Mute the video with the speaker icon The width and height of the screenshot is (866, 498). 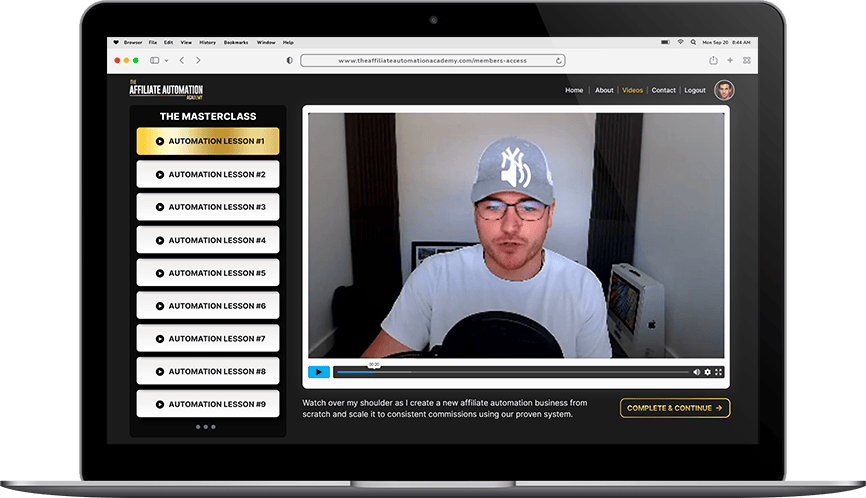point(697,372)
